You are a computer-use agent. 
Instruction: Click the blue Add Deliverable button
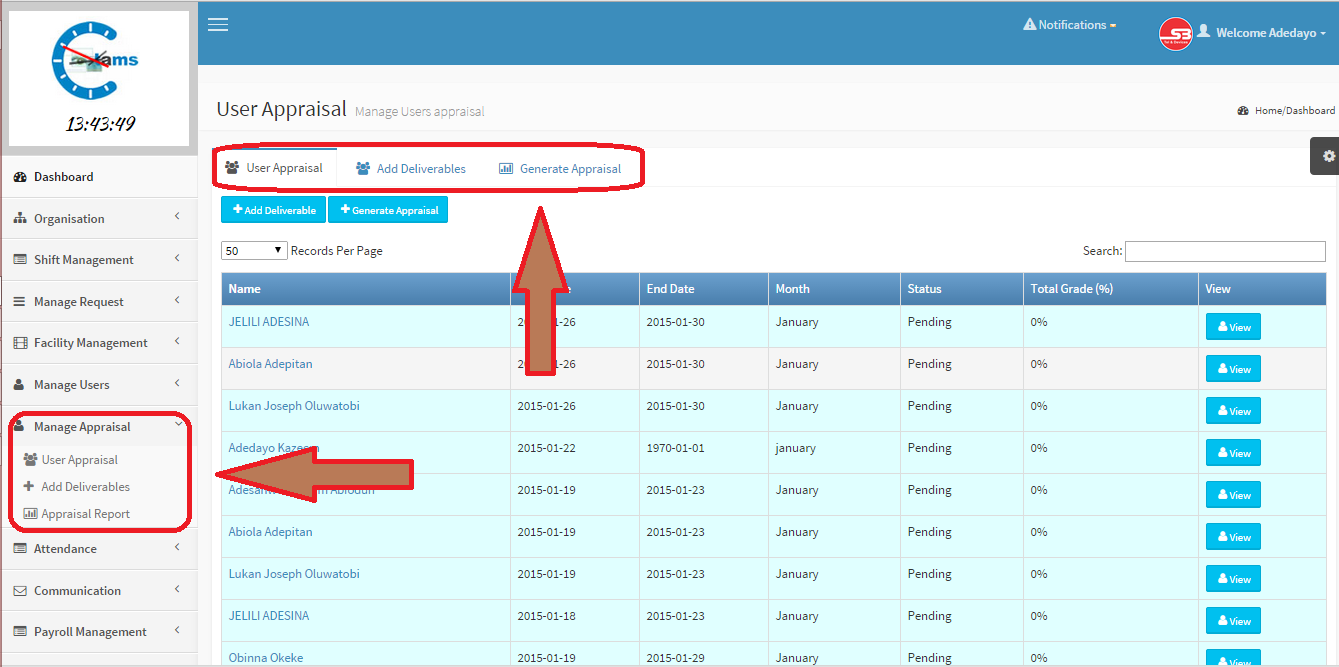pos(274,210)
